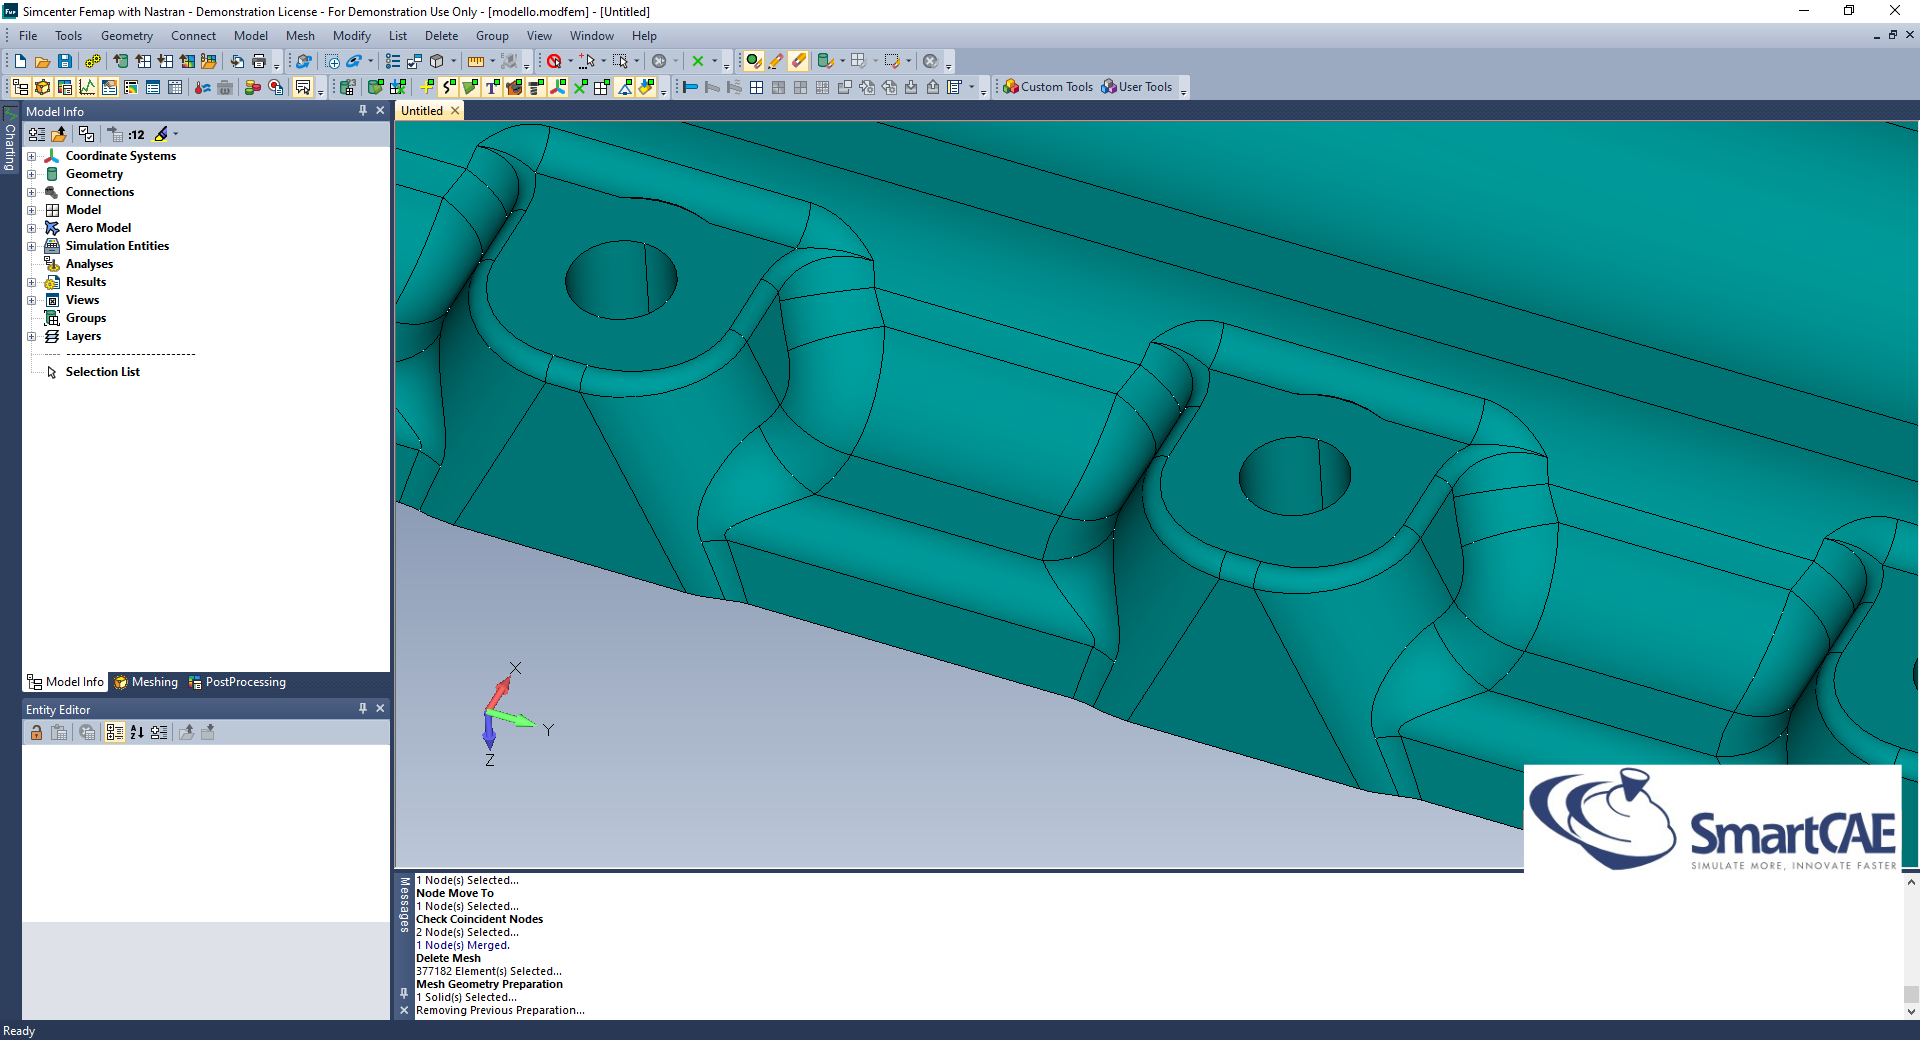Toggle the categorized view icon in Entity Editor
1920x1040 pixels.
(114, 732)
